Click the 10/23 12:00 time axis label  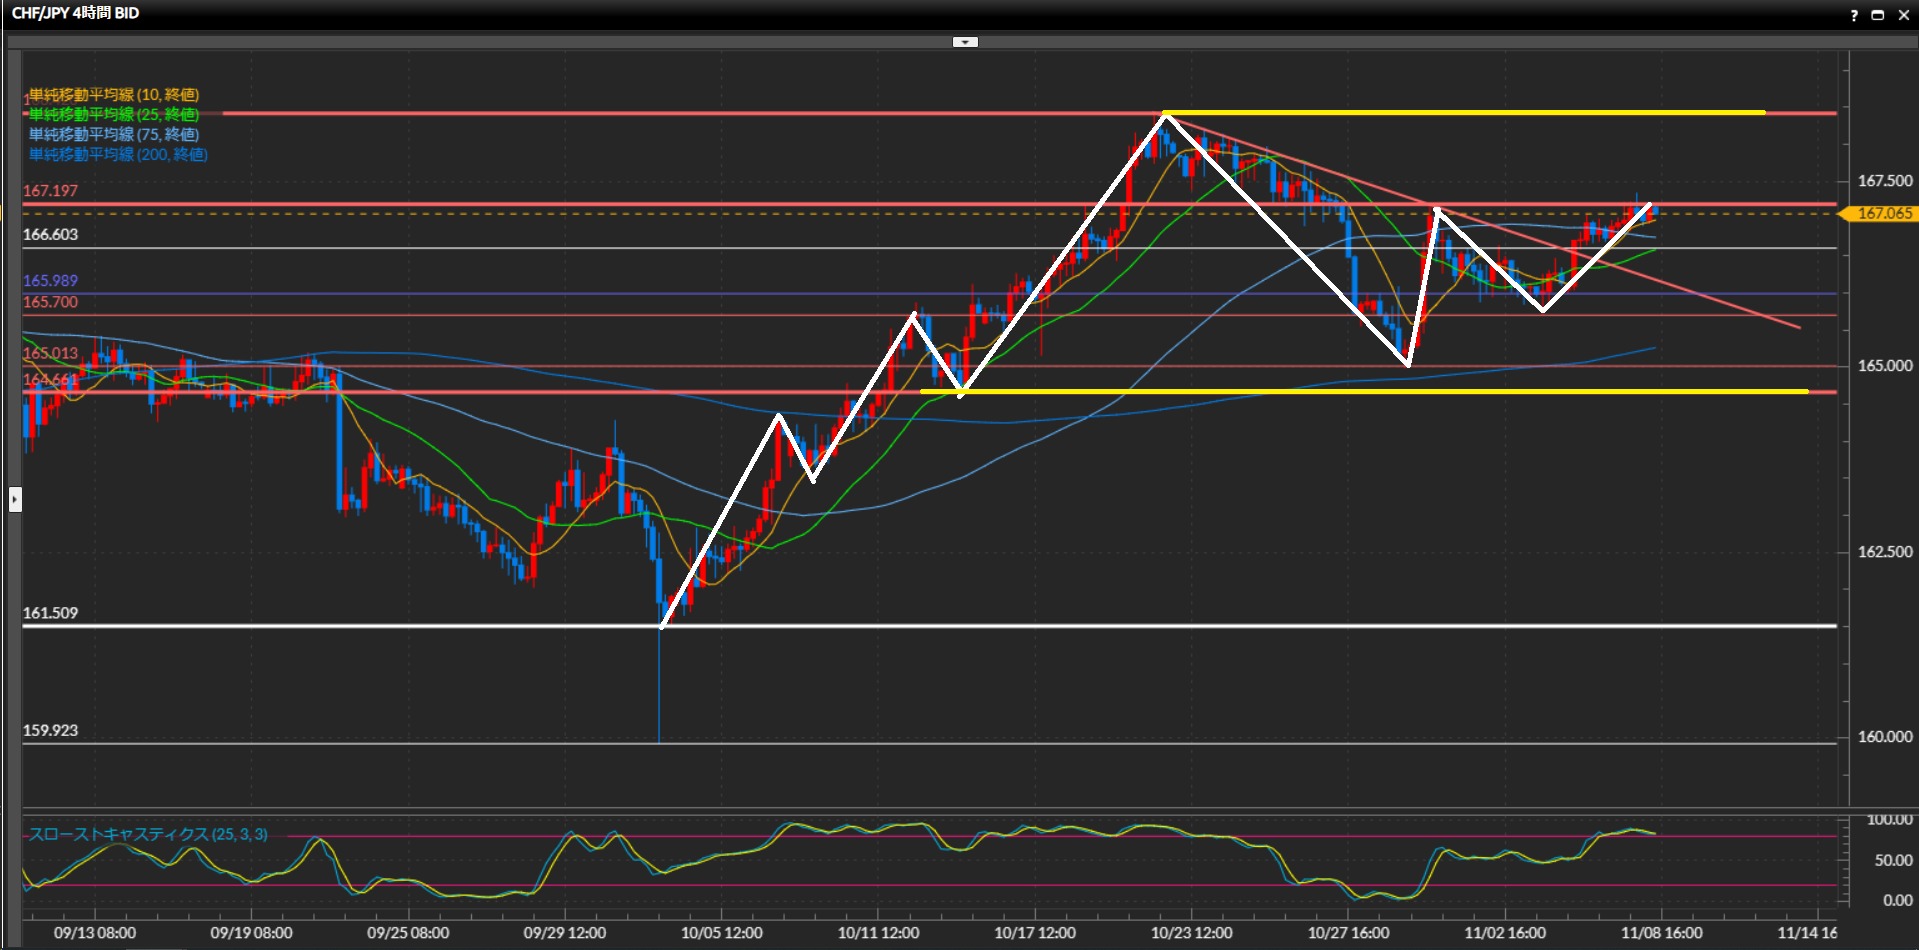[1191, 933]
